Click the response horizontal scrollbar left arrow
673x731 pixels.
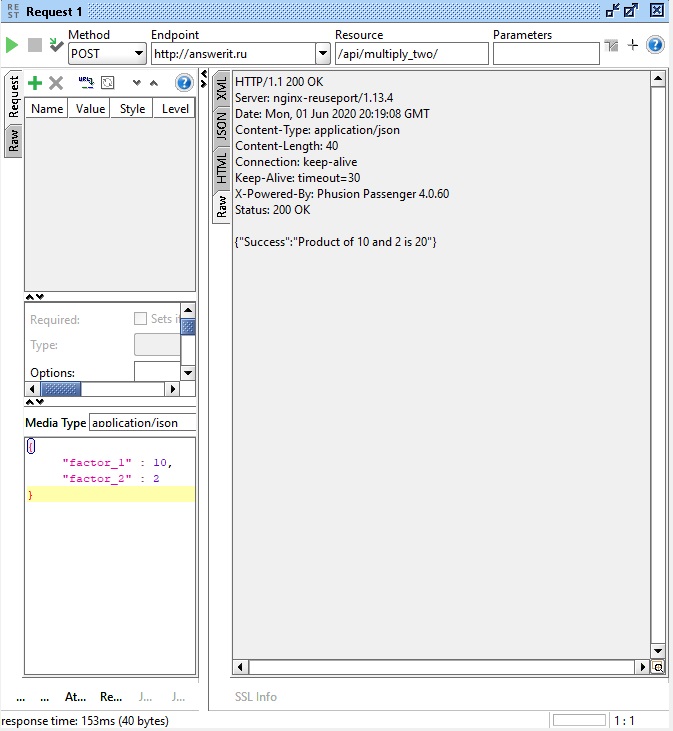[x=240, y=667]
